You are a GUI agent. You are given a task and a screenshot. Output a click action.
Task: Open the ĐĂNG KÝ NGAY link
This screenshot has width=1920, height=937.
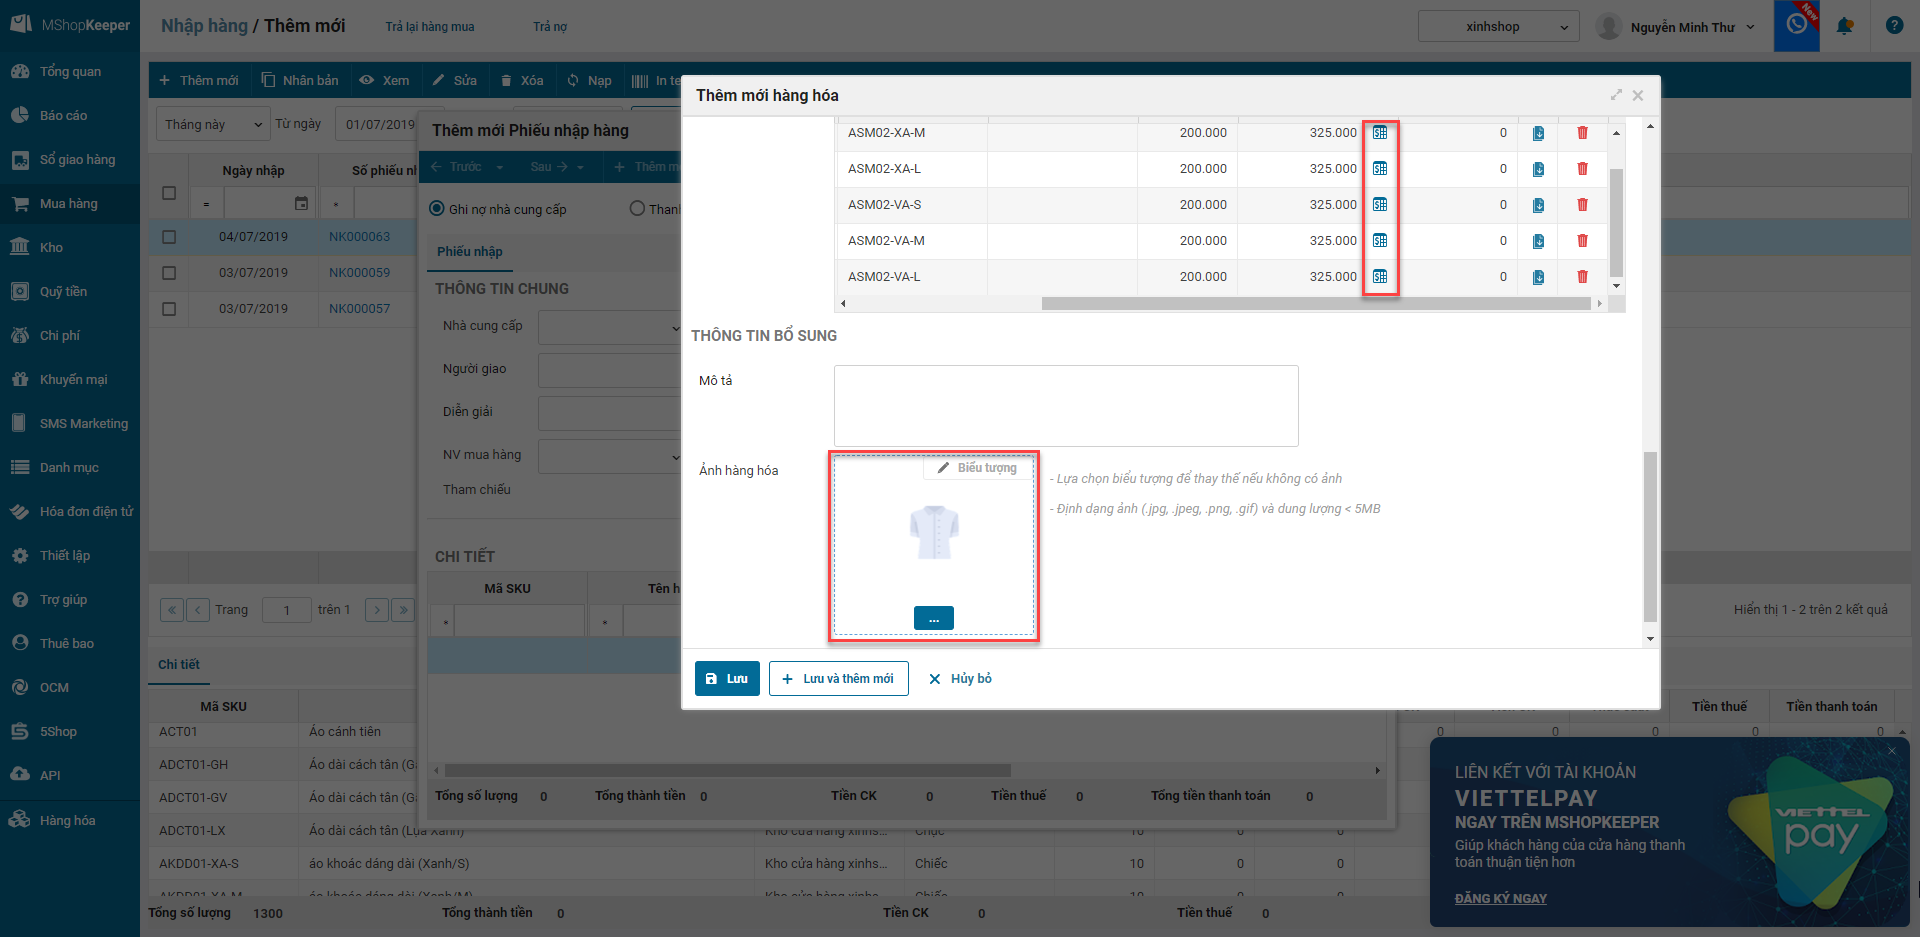1500,899
